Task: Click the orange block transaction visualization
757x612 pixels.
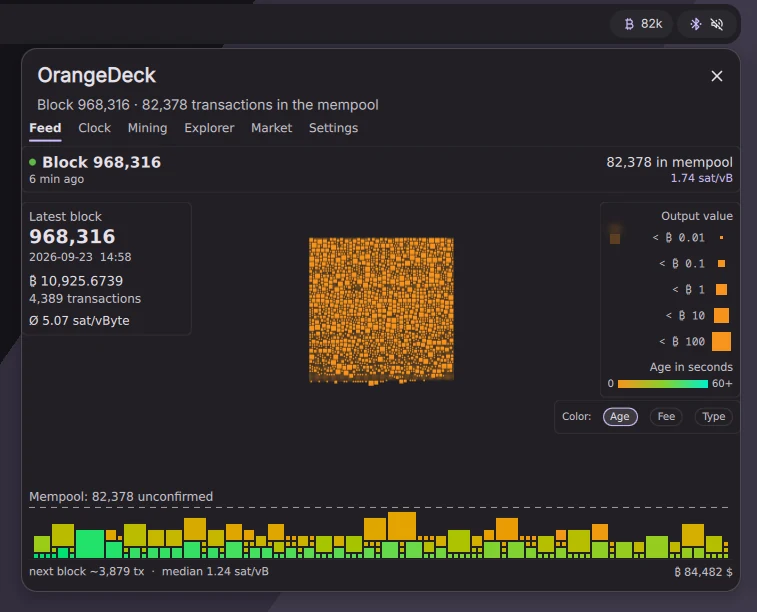Action: pyautogui.click(x=381, y=311)
